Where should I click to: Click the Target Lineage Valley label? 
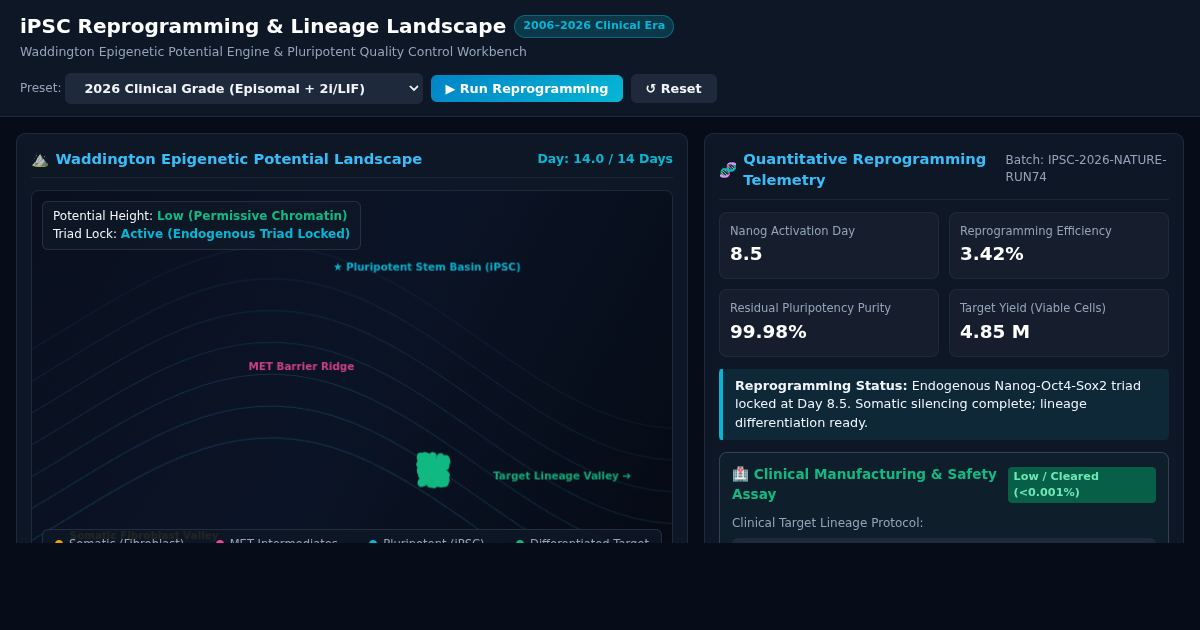pos(562,476)
